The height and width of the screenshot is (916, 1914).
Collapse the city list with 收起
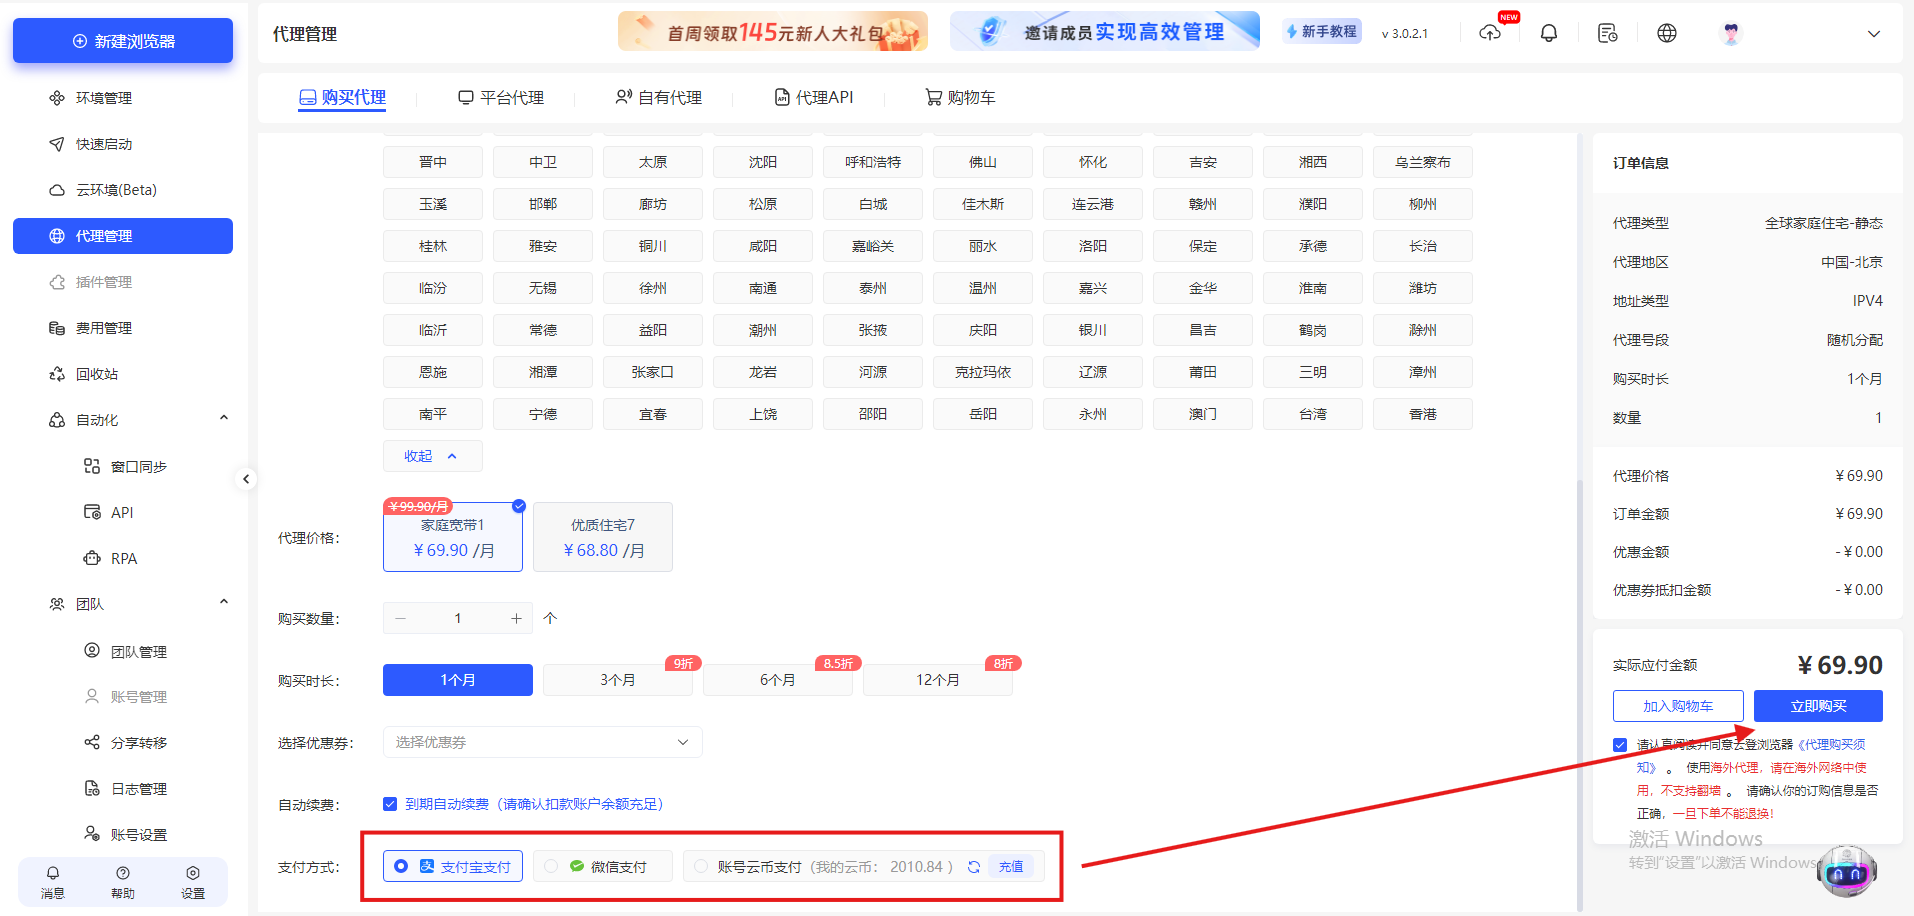(432, 455)
